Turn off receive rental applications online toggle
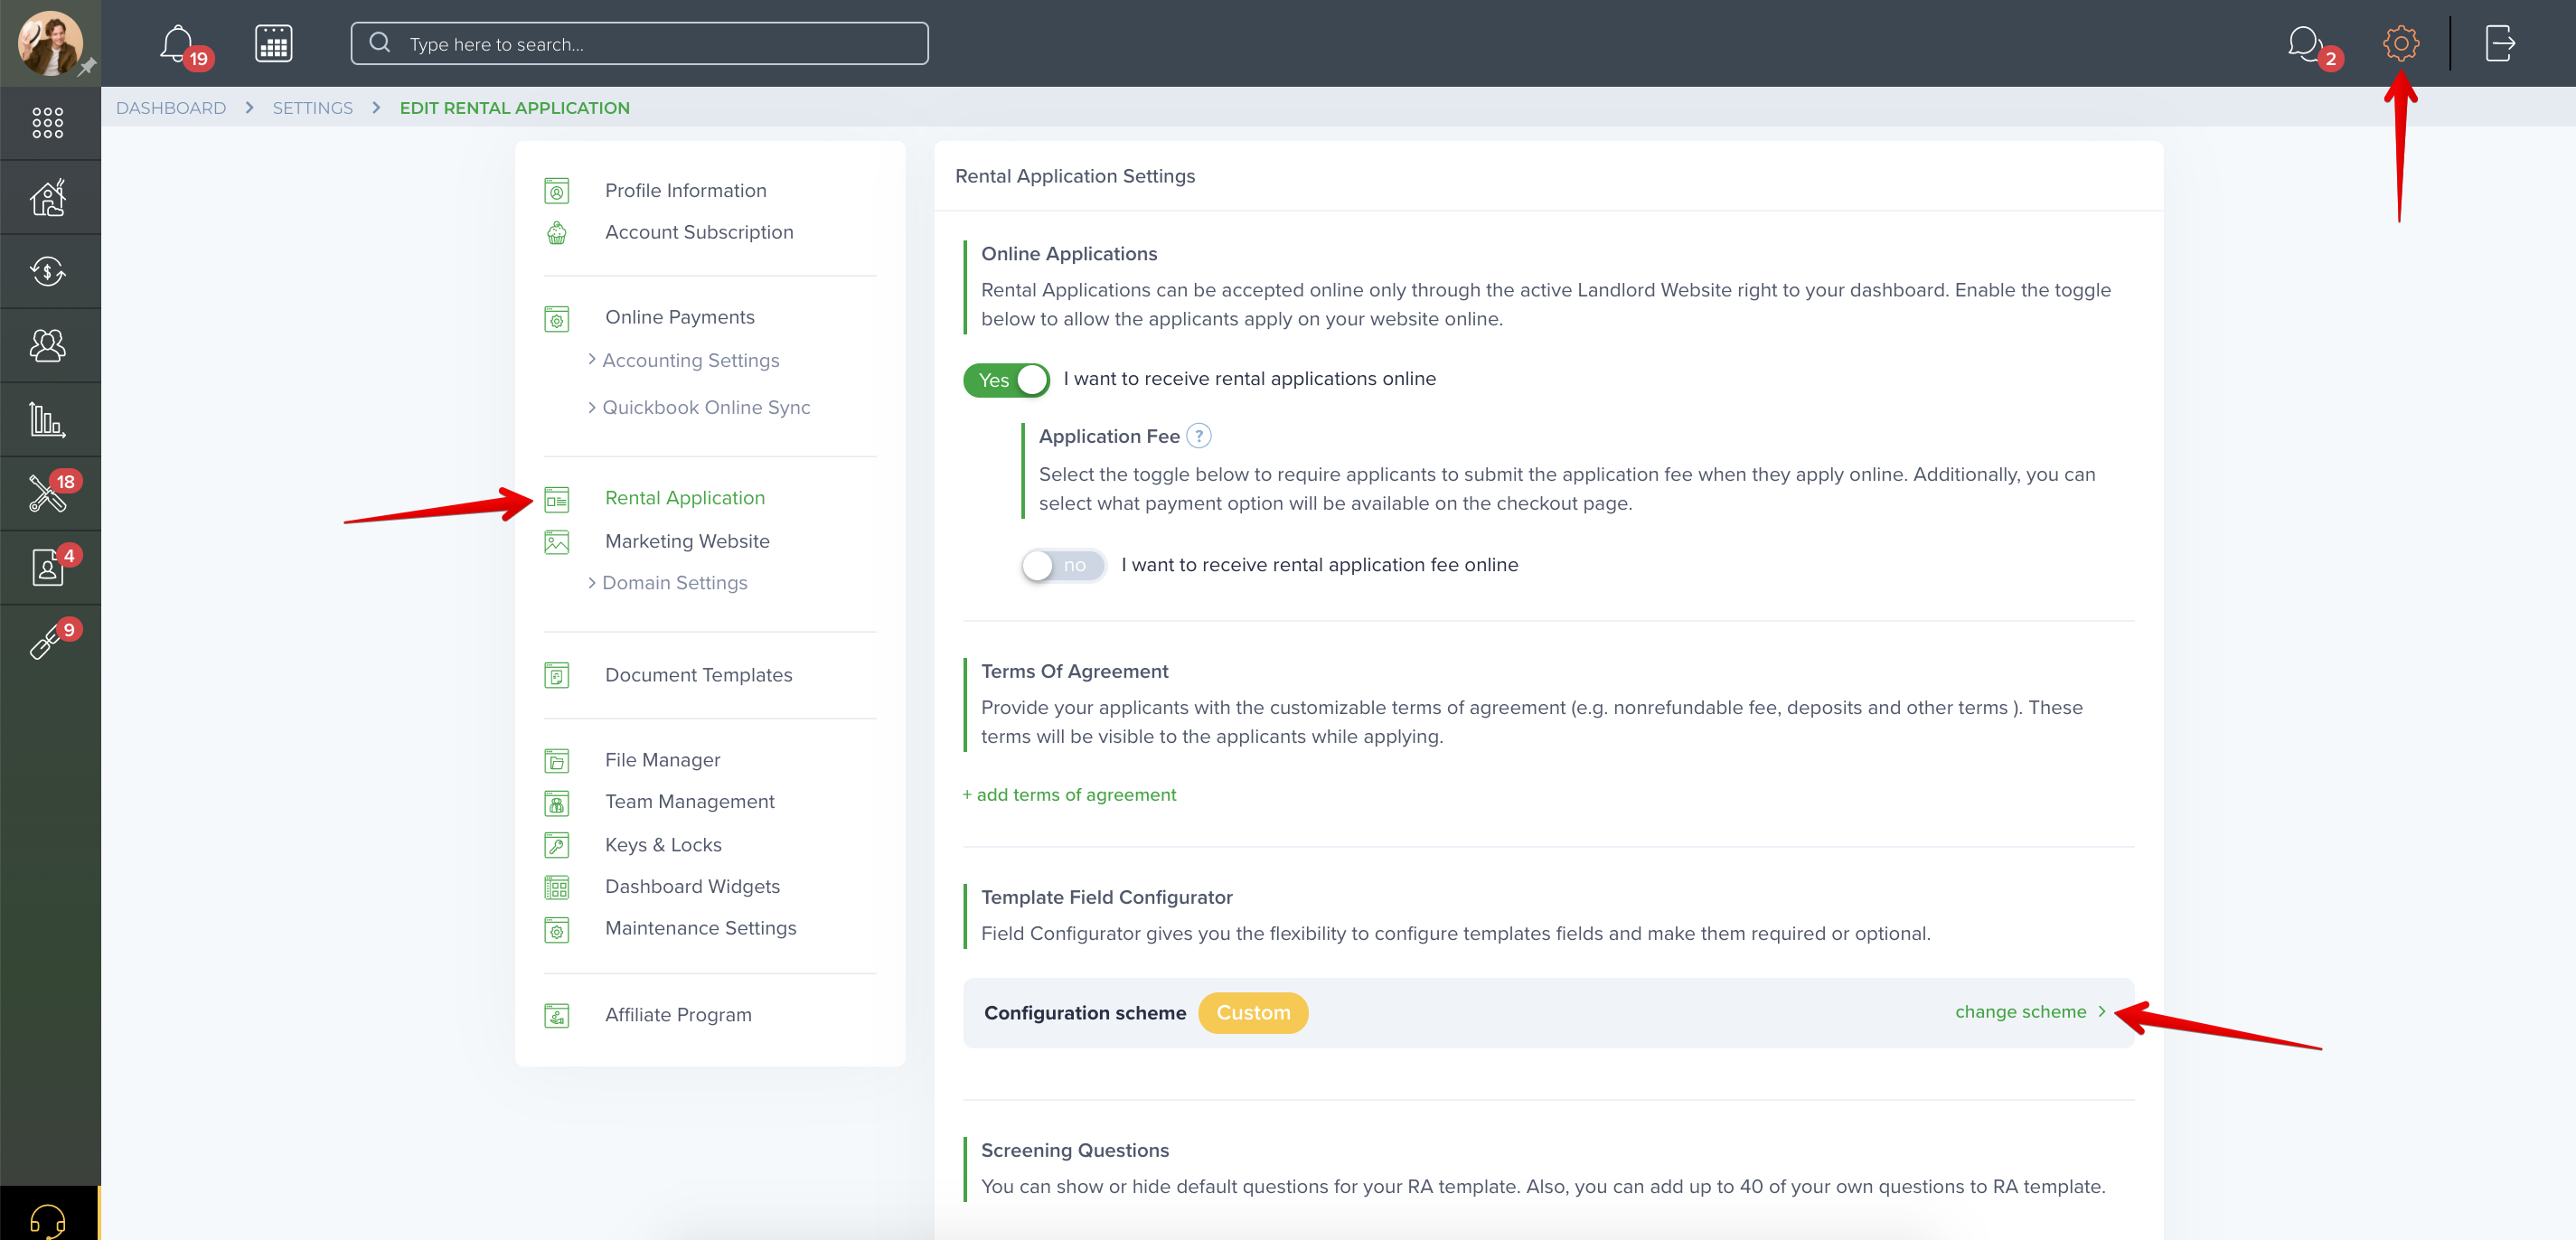The height and width of the screenshot is (1240, 2576). pyautogui.click(x=1006, y=380)
